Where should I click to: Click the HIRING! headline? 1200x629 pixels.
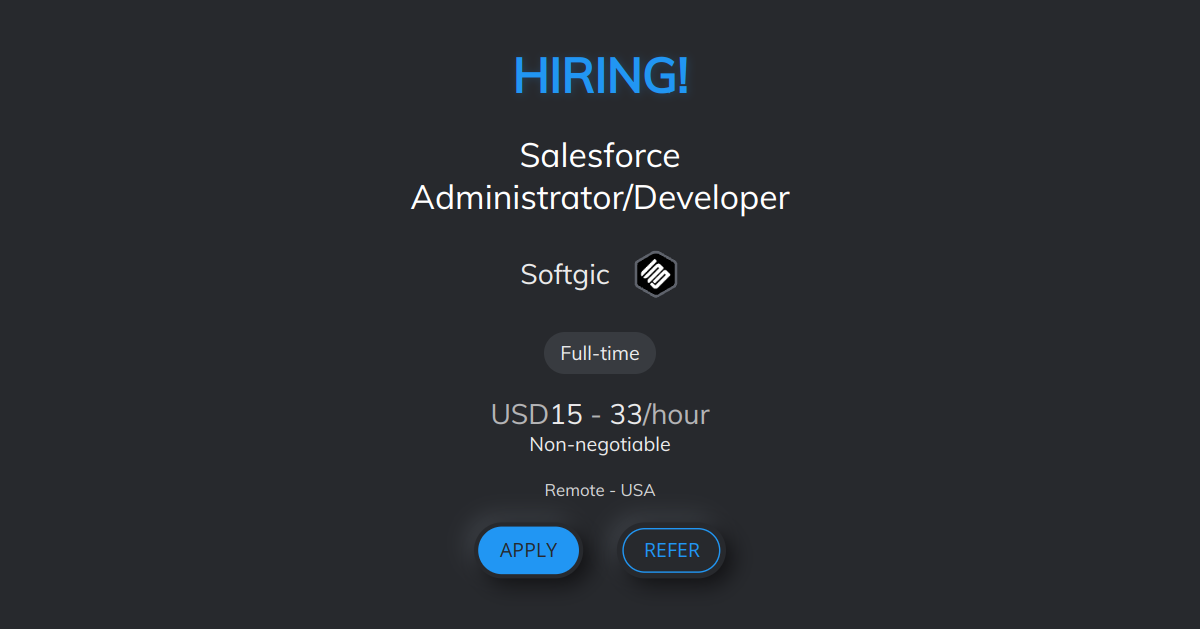(599, 75)
